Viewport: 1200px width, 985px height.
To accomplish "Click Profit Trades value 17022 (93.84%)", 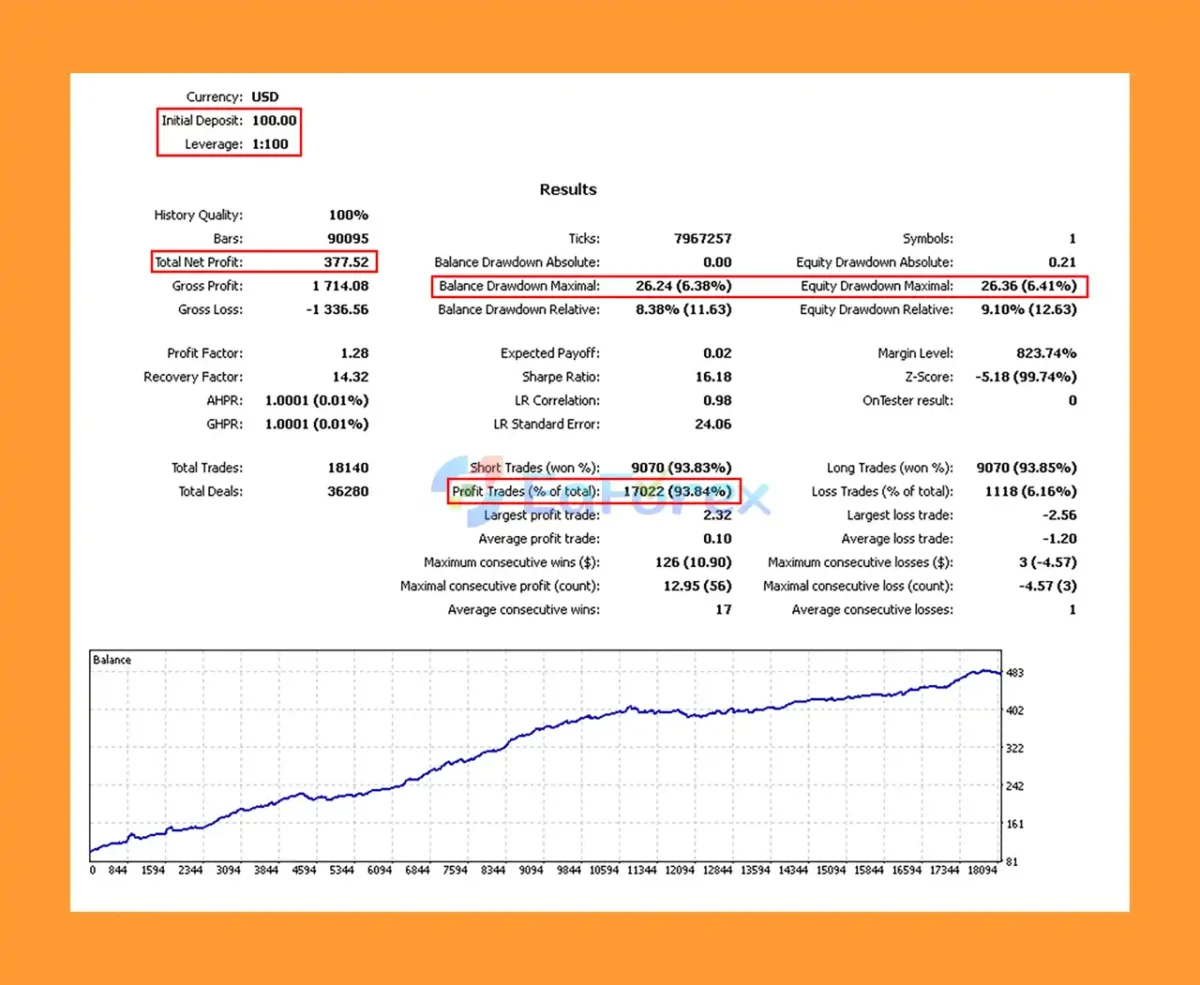I will (x=679, y=491).
